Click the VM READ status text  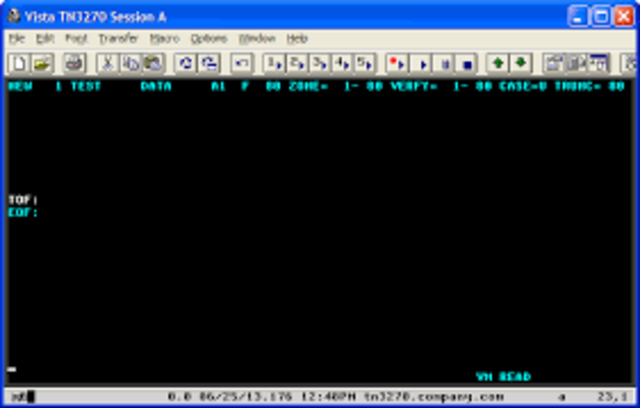(x=503, y=376)
